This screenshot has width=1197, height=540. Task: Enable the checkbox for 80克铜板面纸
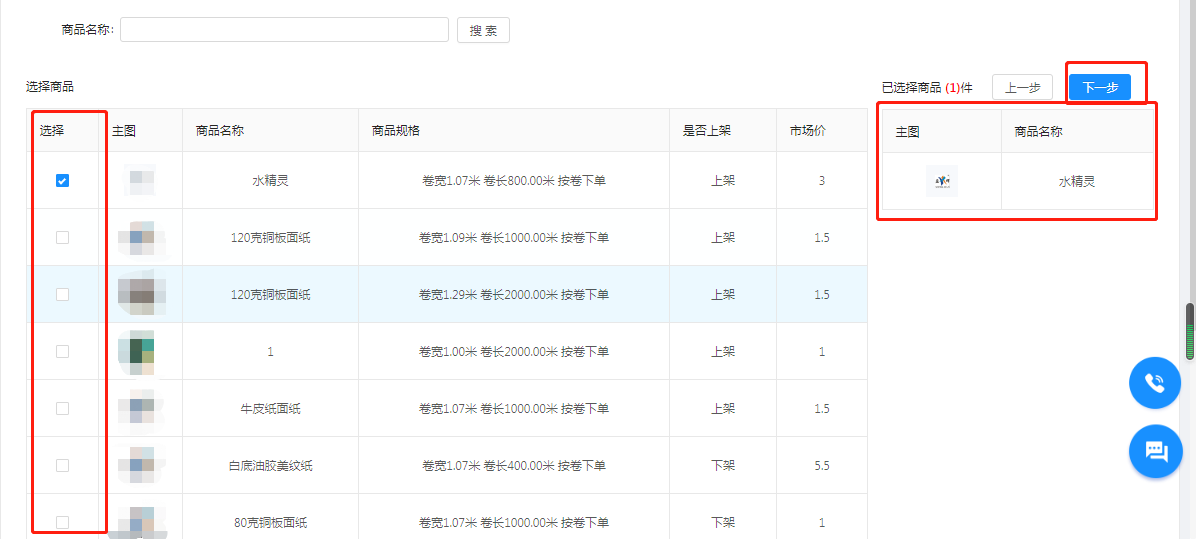tap(62, 522)
